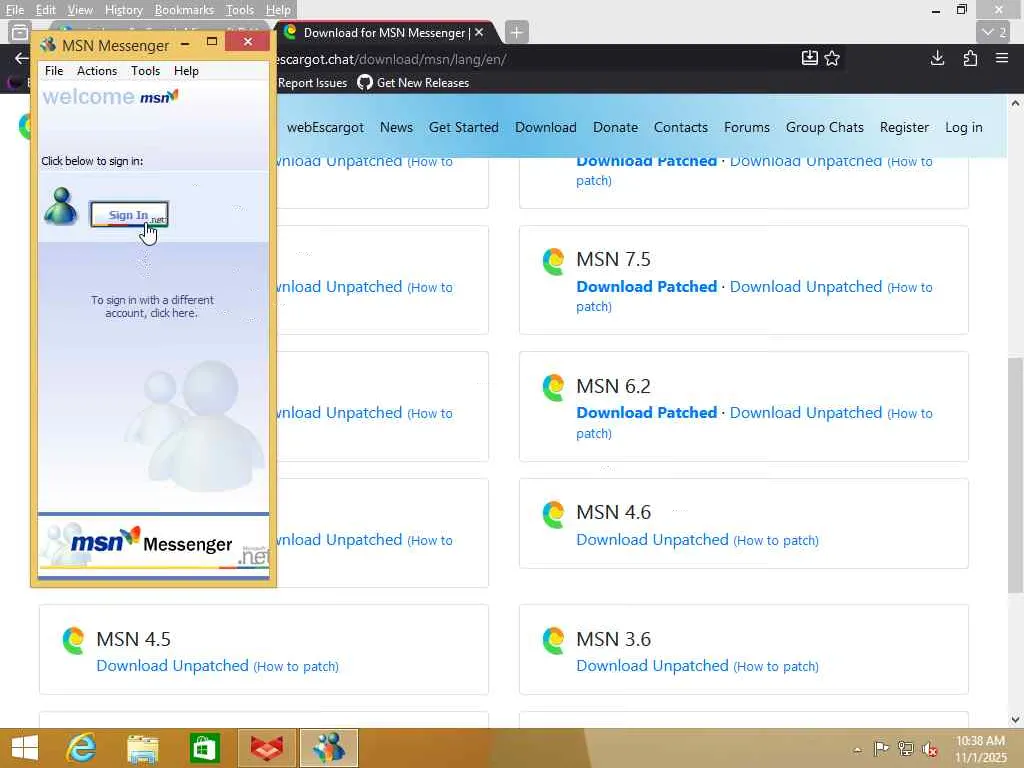This screenshot has width=1024, height=768.
Task: Switch to MSN Messenger taskbar icon
Action: coord(328,748)
